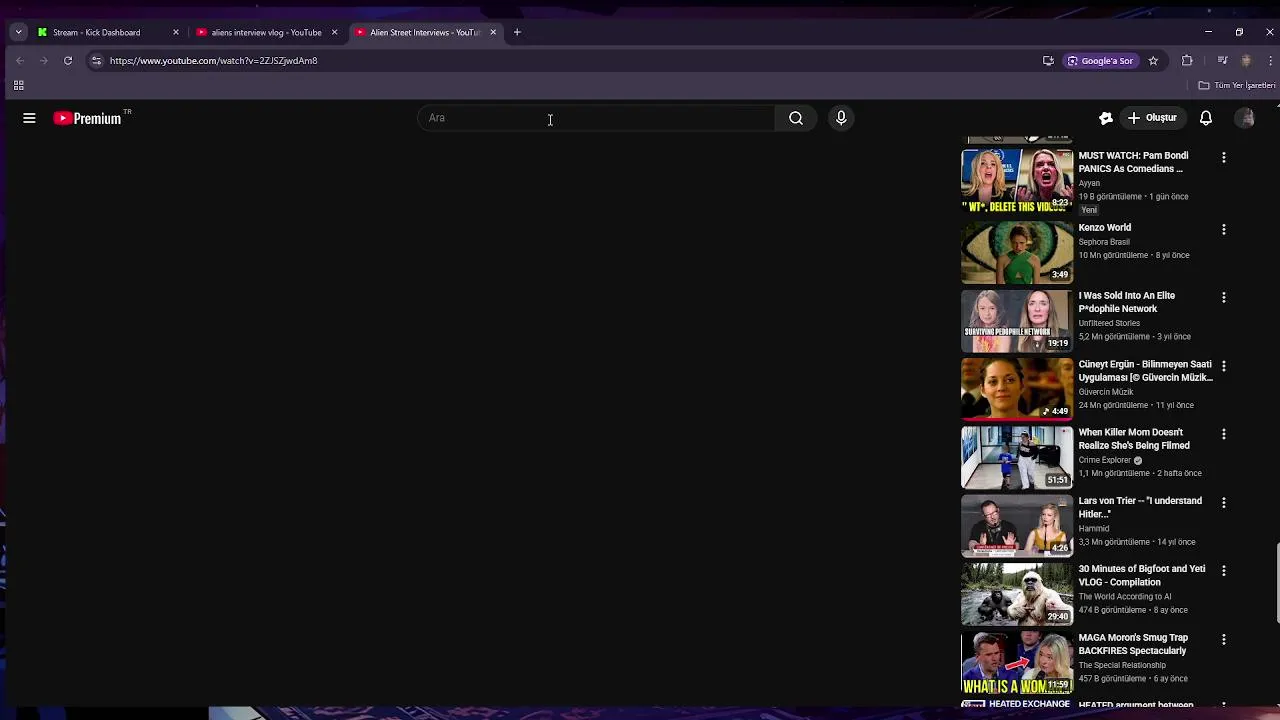Open the Kenzo World title link
1280x720 pixels.
pos(1104,228)
